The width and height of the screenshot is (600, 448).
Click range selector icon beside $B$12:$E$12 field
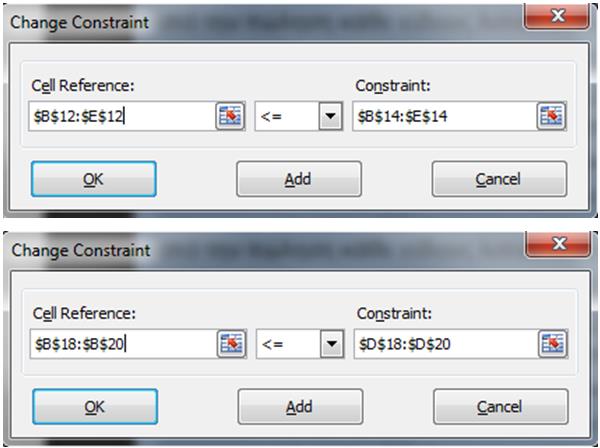230,116
